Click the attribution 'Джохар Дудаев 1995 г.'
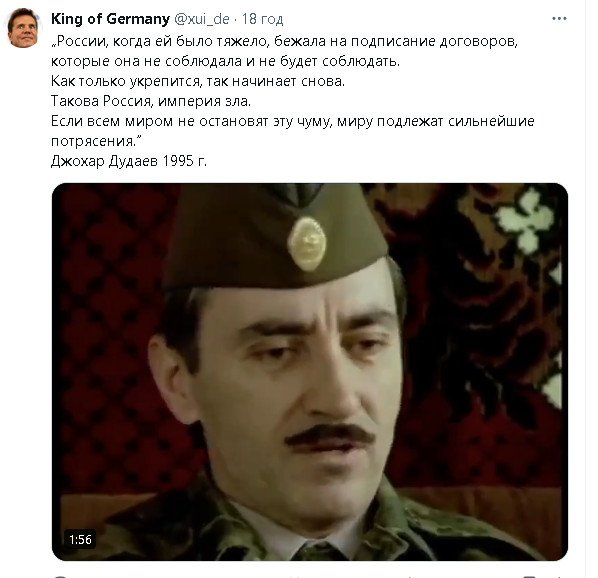598x578 pixels. [129, 161]
